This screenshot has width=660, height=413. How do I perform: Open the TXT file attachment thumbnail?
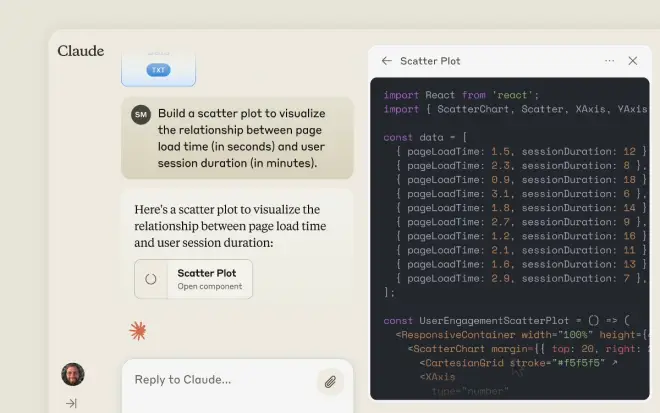pyautogui.click(x=158, y=69)
